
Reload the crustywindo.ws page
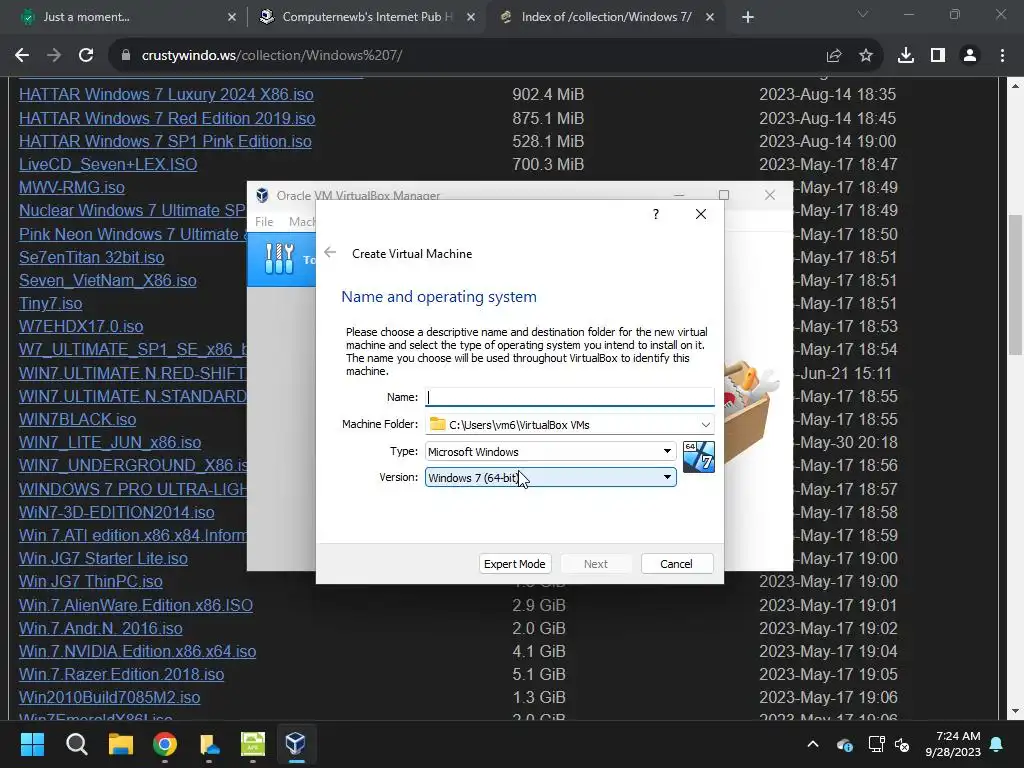click(x=86, y=56)
